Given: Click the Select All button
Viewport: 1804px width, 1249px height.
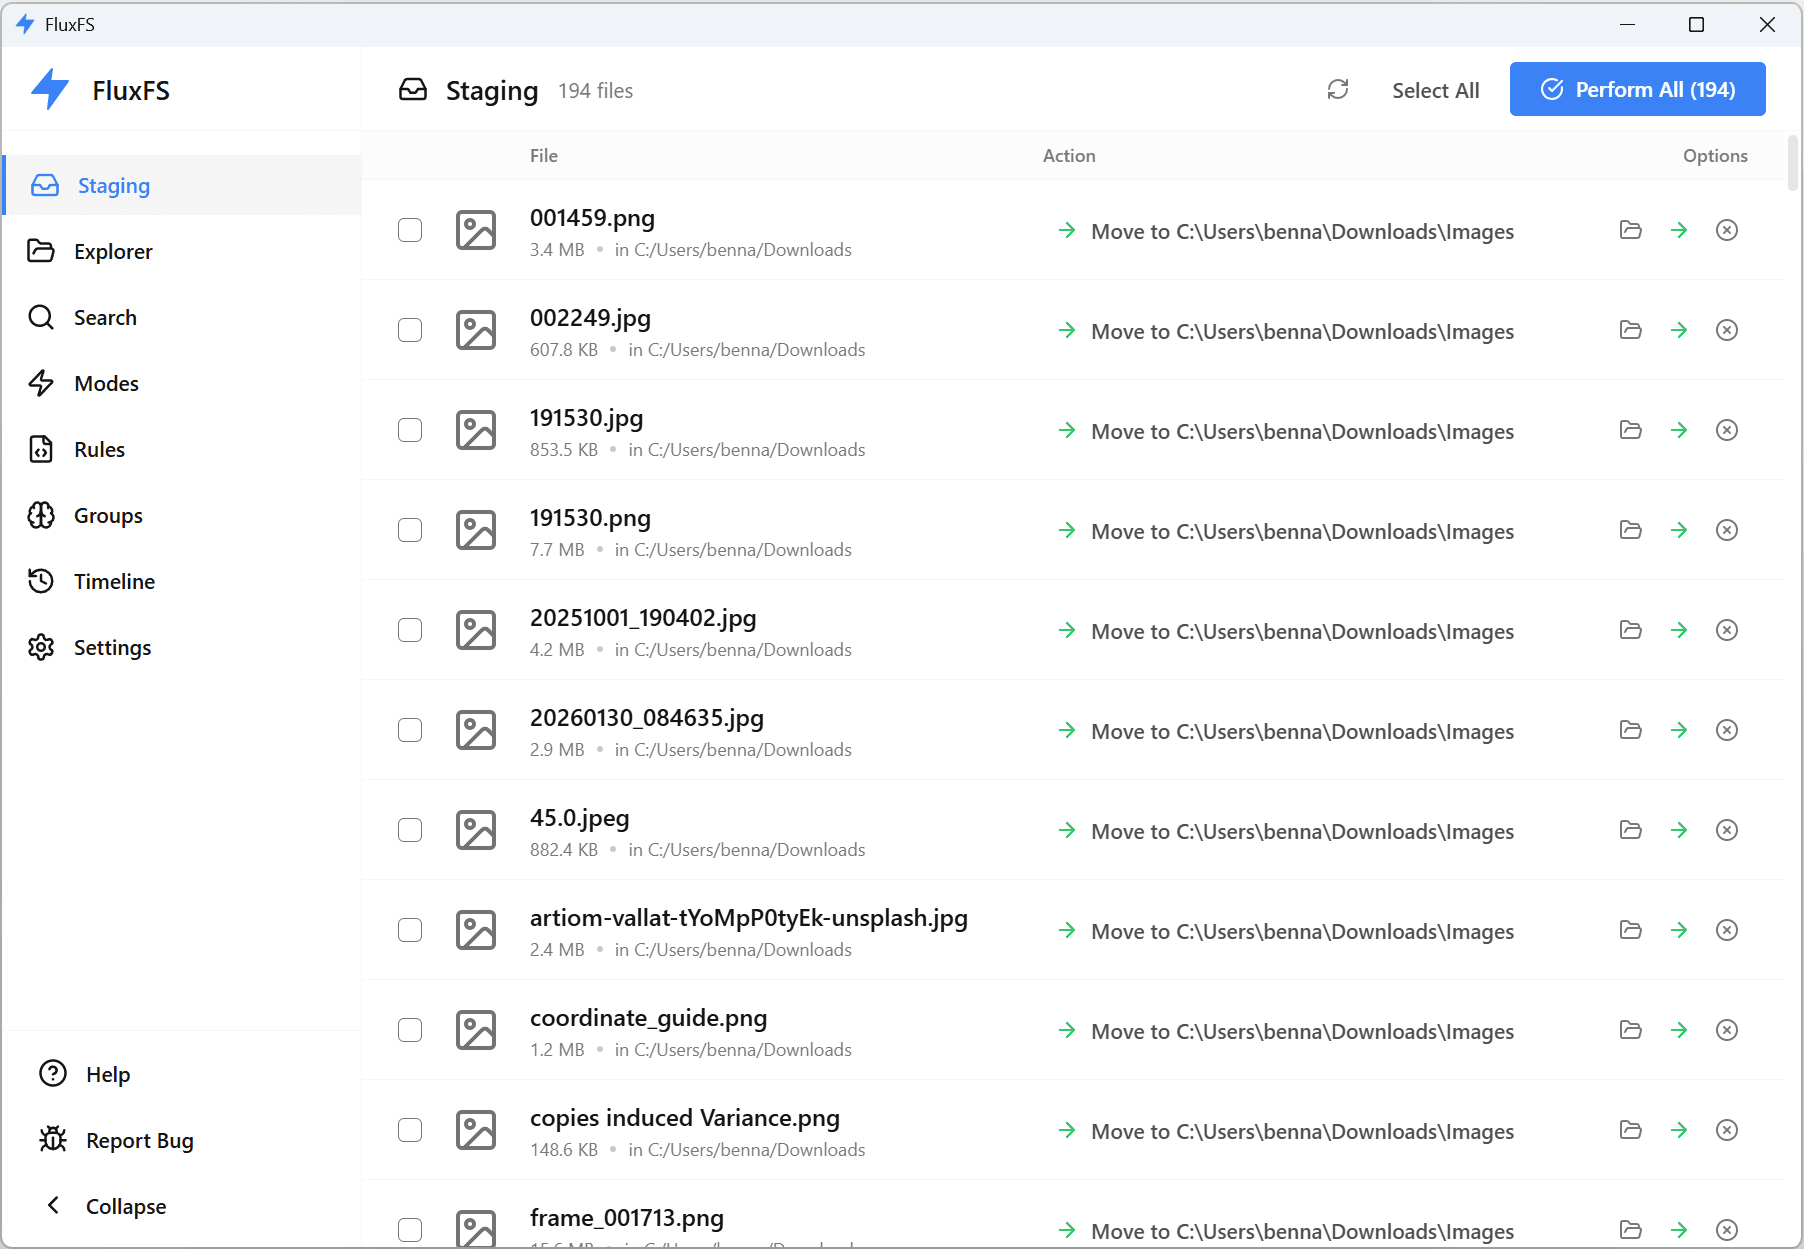Looking at the screenshot, I should click(1435, 89).
